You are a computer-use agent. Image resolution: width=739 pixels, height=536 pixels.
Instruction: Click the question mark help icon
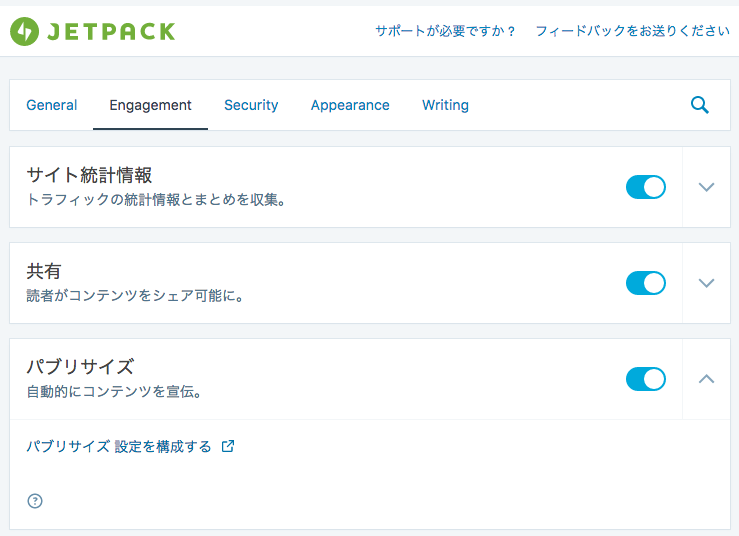pyautogui.click(x=35, y=501)
